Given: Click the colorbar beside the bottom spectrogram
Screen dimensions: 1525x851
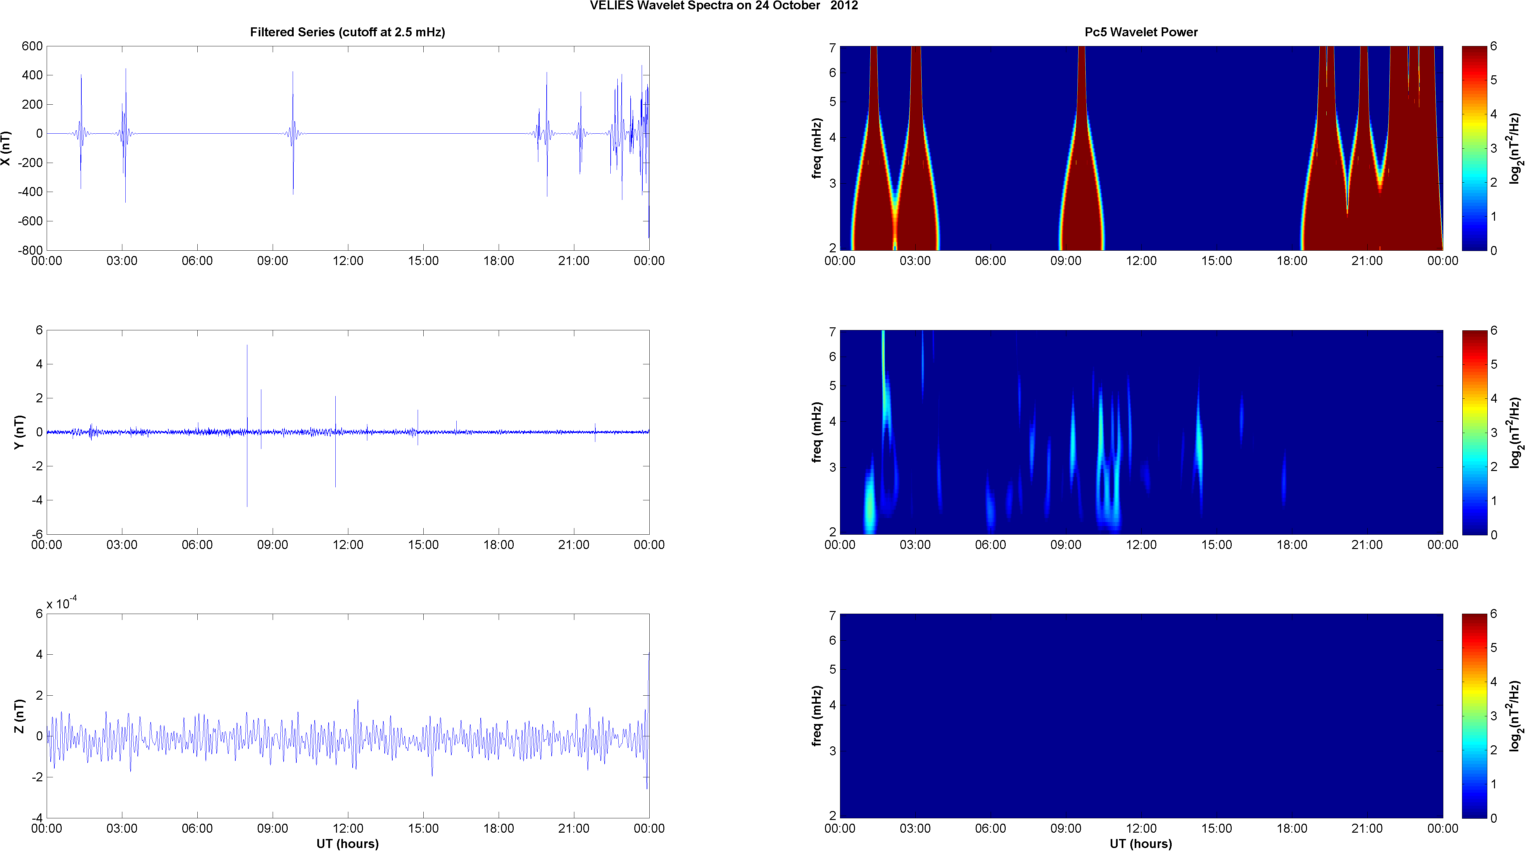Looking at the screenshot, I should (x=1476, y=716).
